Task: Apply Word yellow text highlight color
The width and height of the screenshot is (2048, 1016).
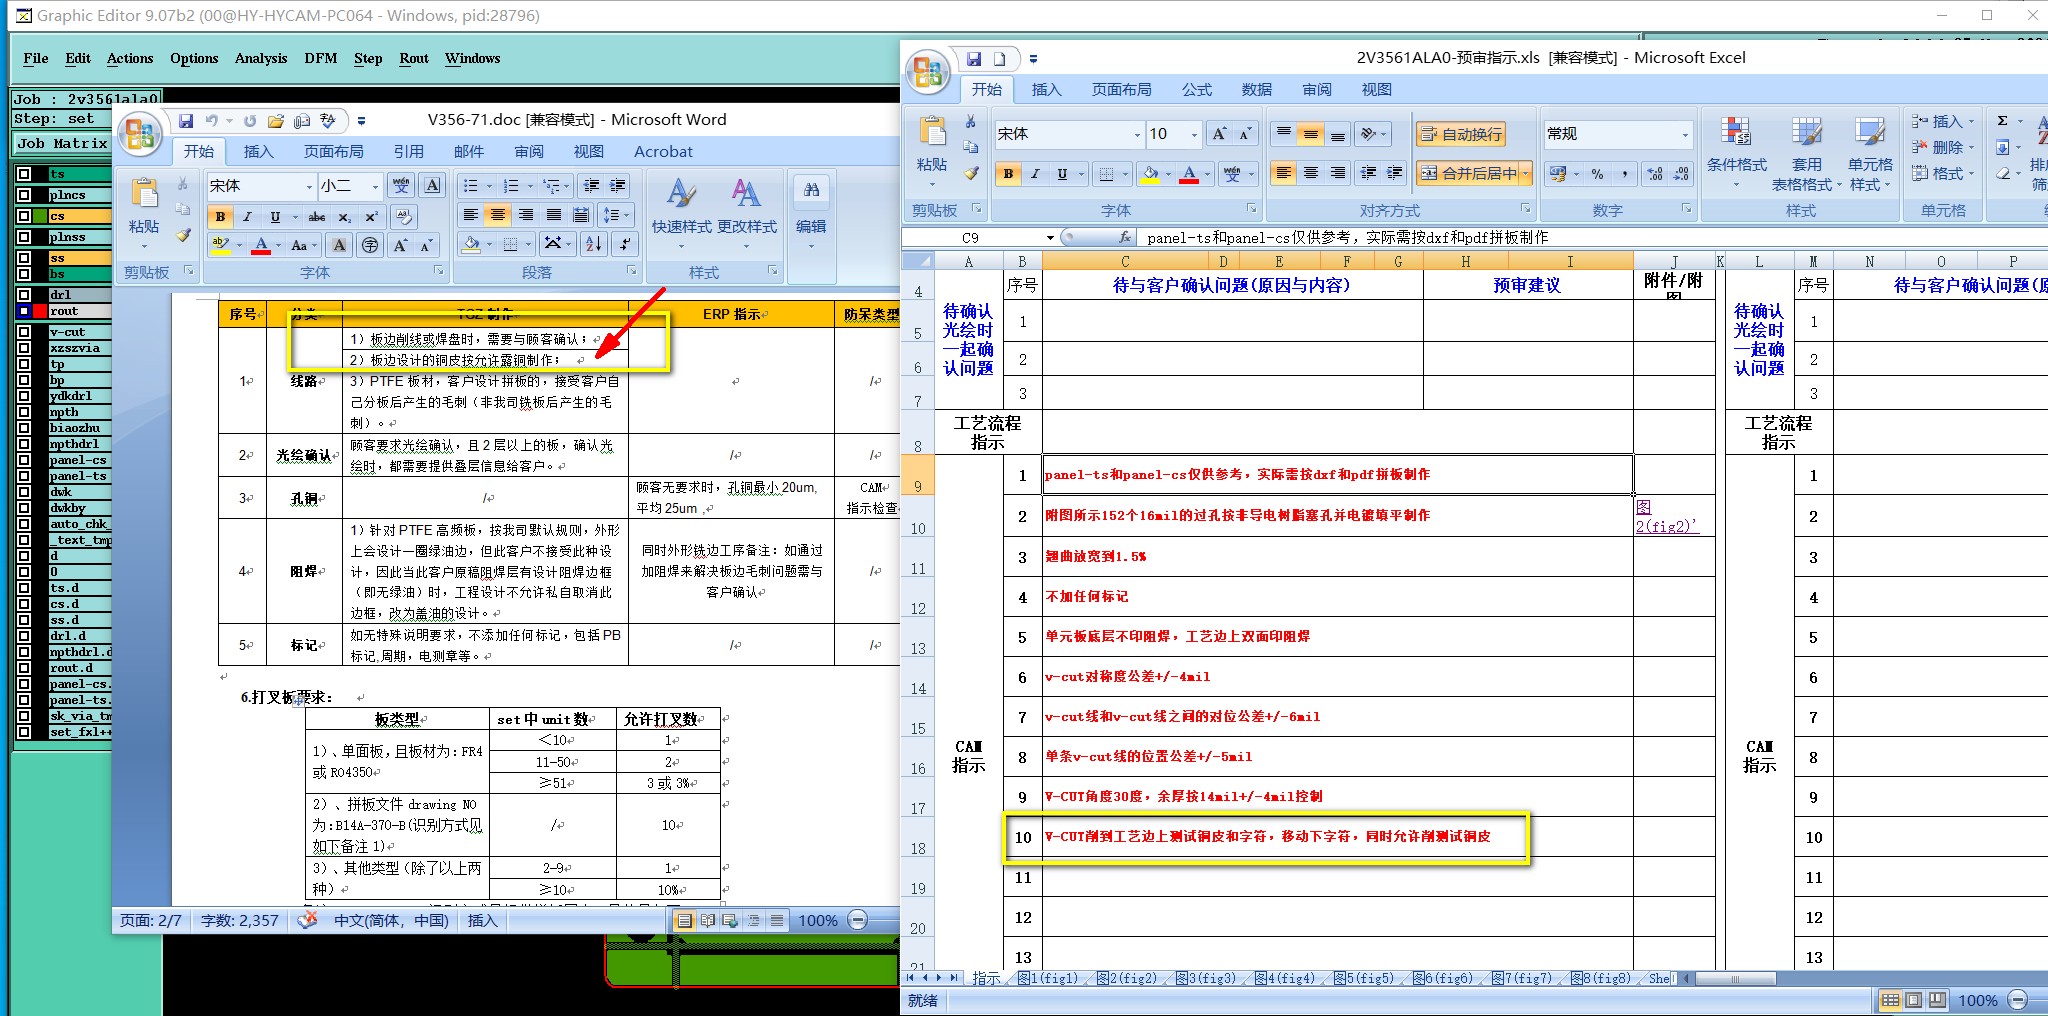Action: click(220, 245)
